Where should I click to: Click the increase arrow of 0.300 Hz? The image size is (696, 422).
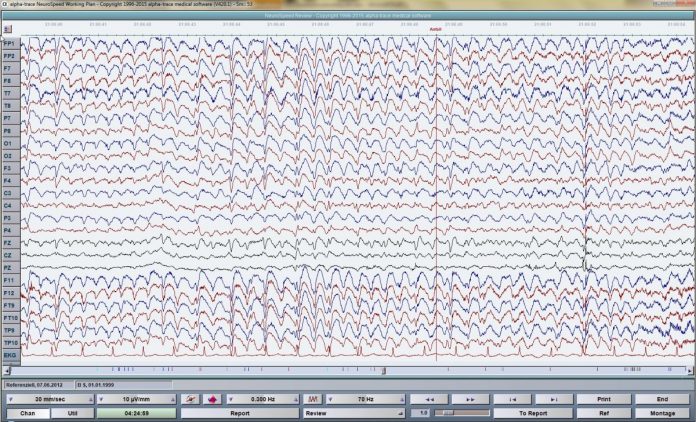click(x=296, y=399)
